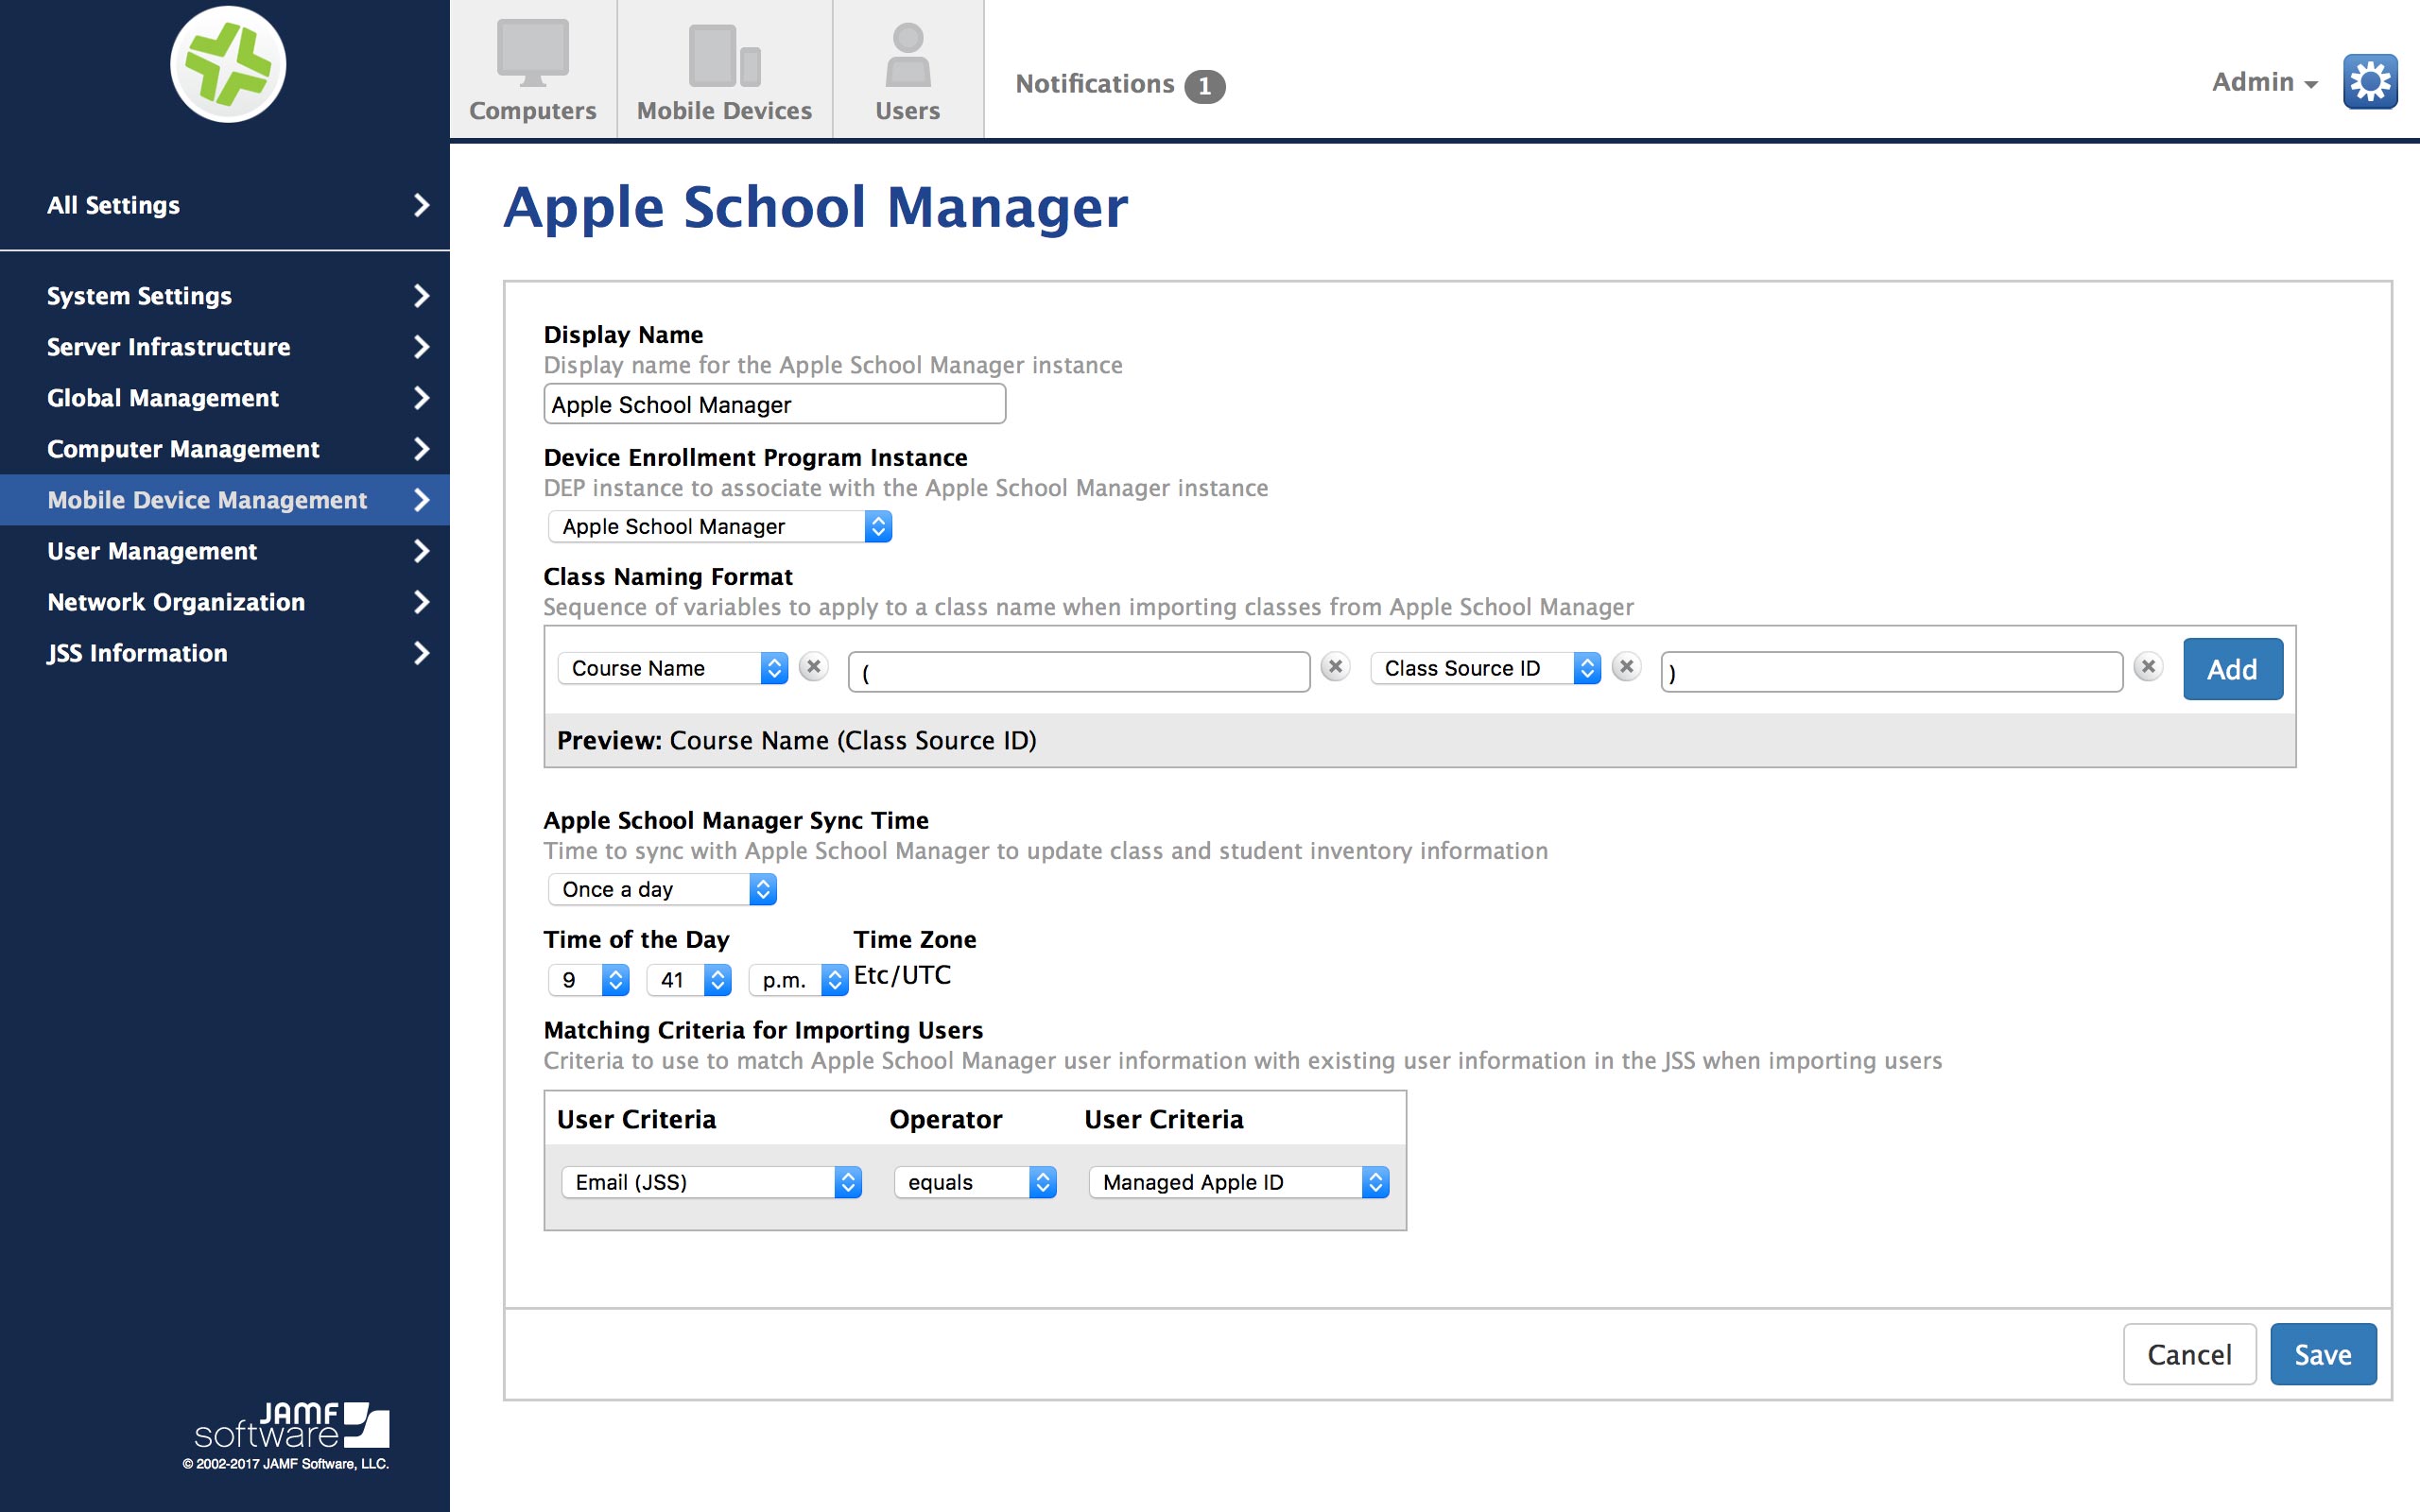Click the Apple School Manager page heading
The image size is (2420, 1512).
click(x=815, y=207)
